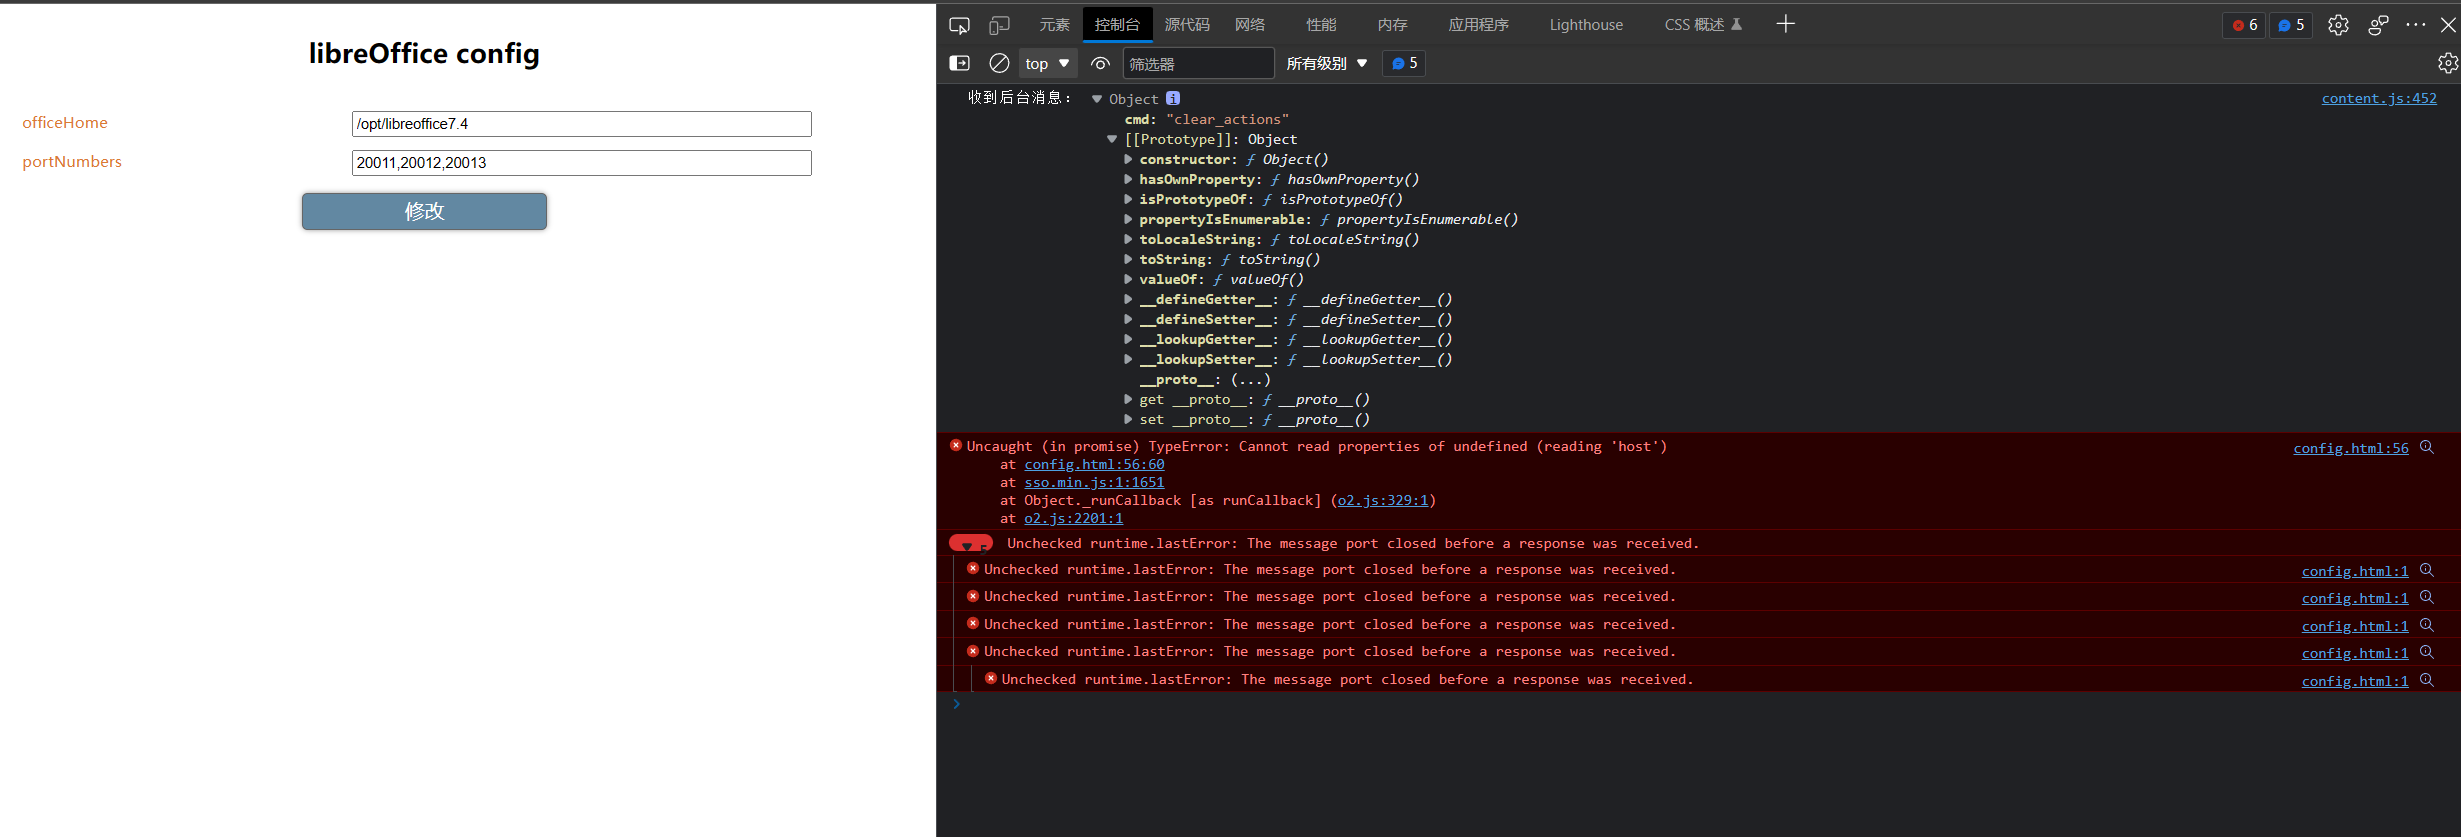Open DevTools settings gear in tab bar
This screenshot has width=2461, height=837.
click(x=2338, y=25)
